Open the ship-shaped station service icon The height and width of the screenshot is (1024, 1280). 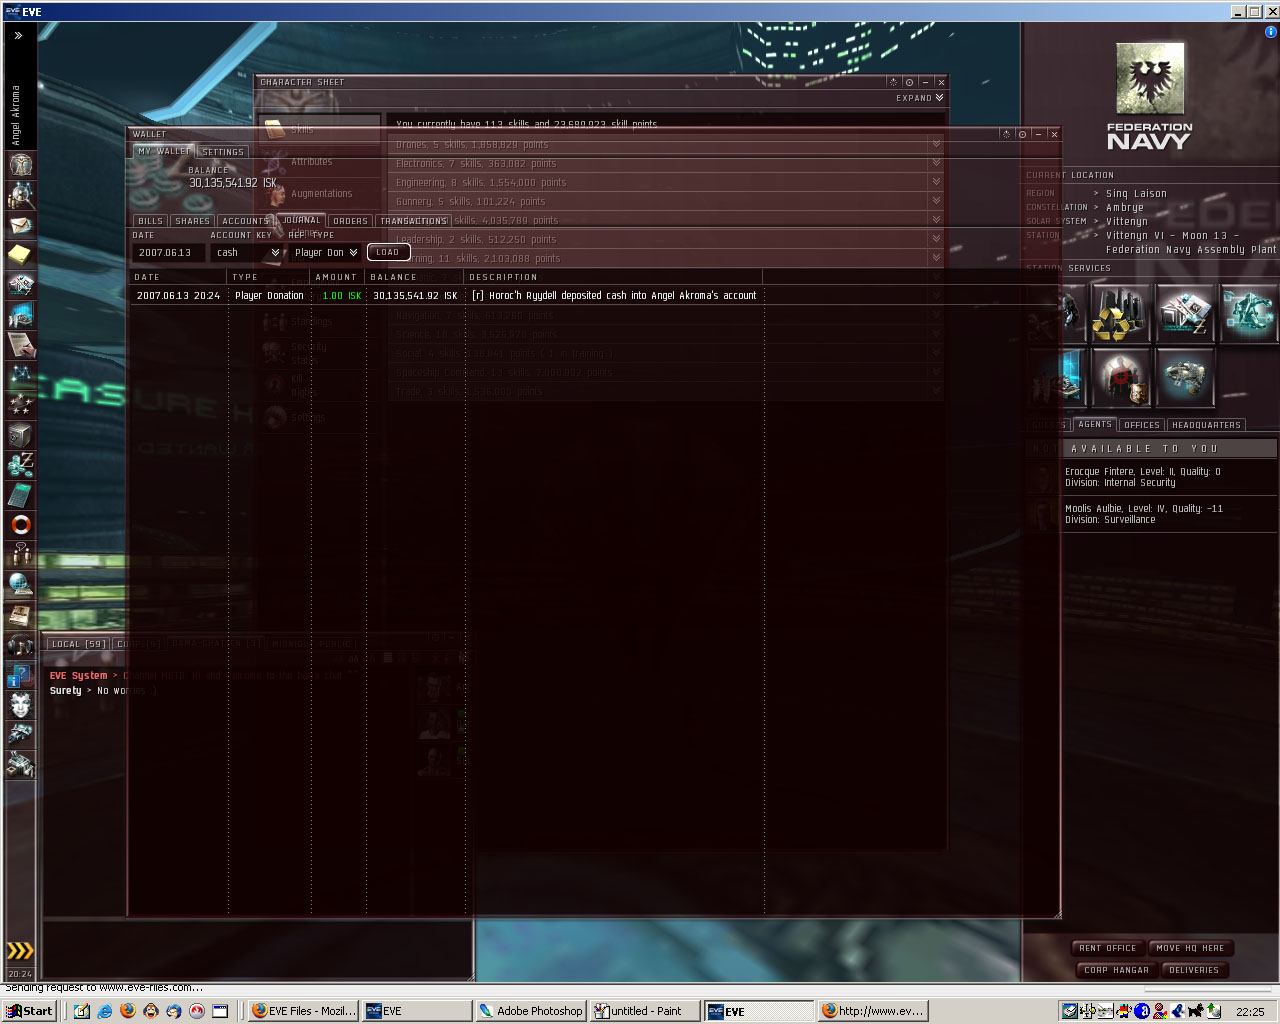click(x=1185, y=377)
